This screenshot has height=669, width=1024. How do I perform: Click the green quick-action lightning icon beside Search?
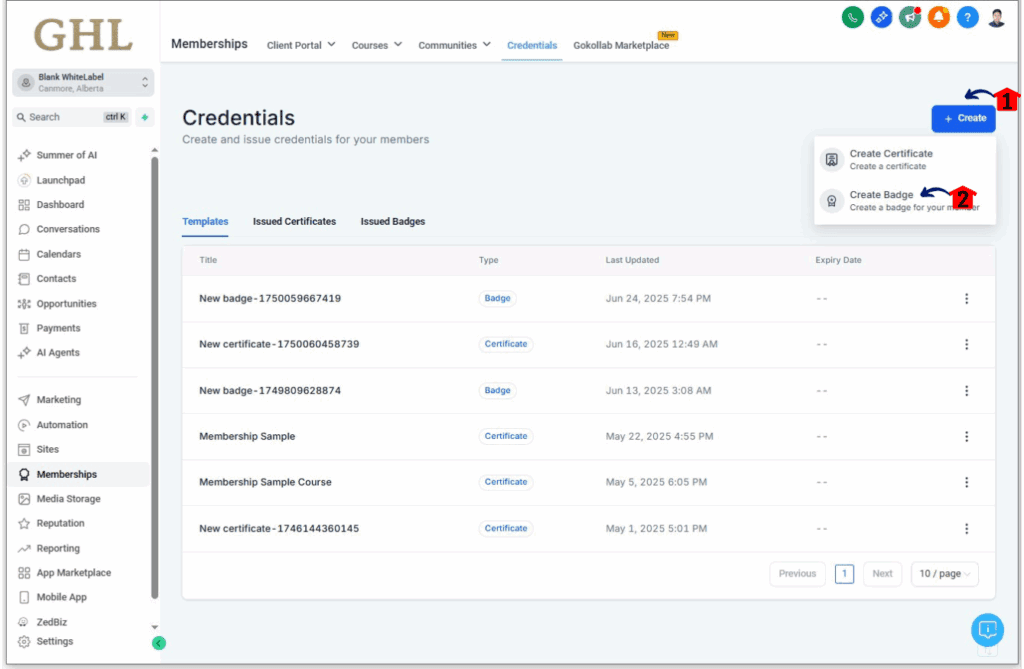pos(145,117)
